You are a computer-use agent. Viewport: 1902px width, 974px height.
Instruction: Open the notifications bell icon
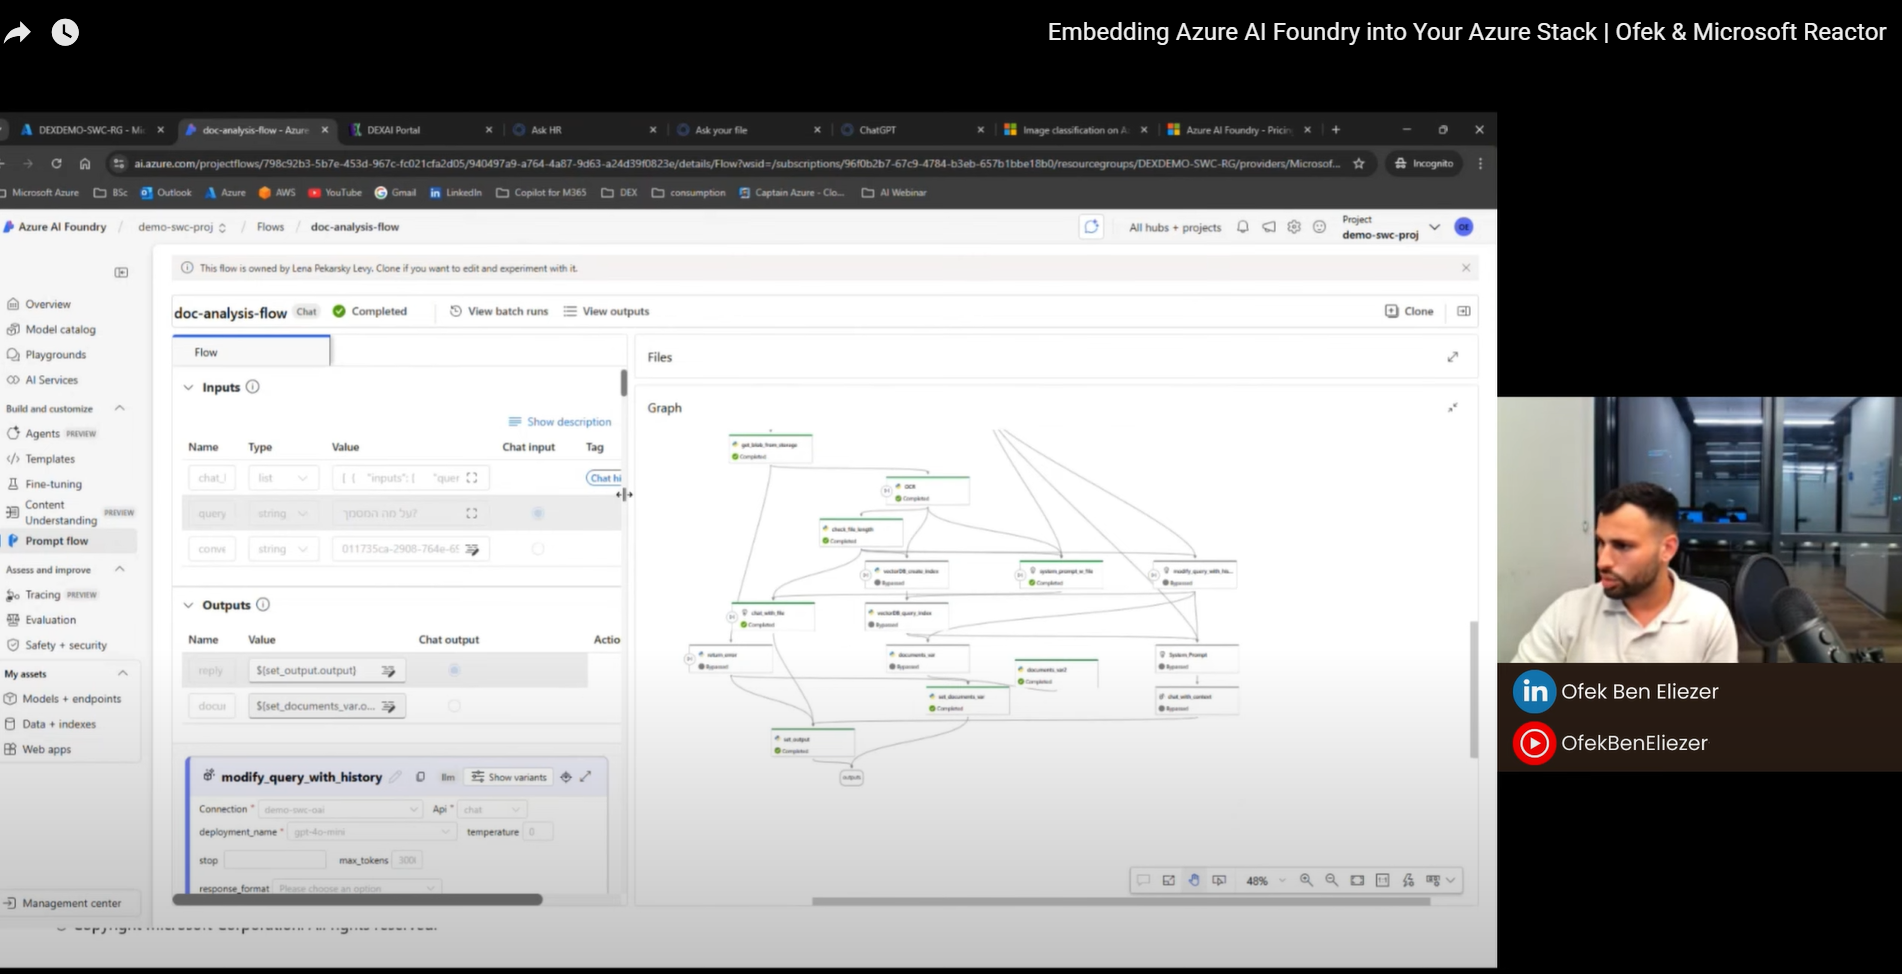tap(1242, 227)
